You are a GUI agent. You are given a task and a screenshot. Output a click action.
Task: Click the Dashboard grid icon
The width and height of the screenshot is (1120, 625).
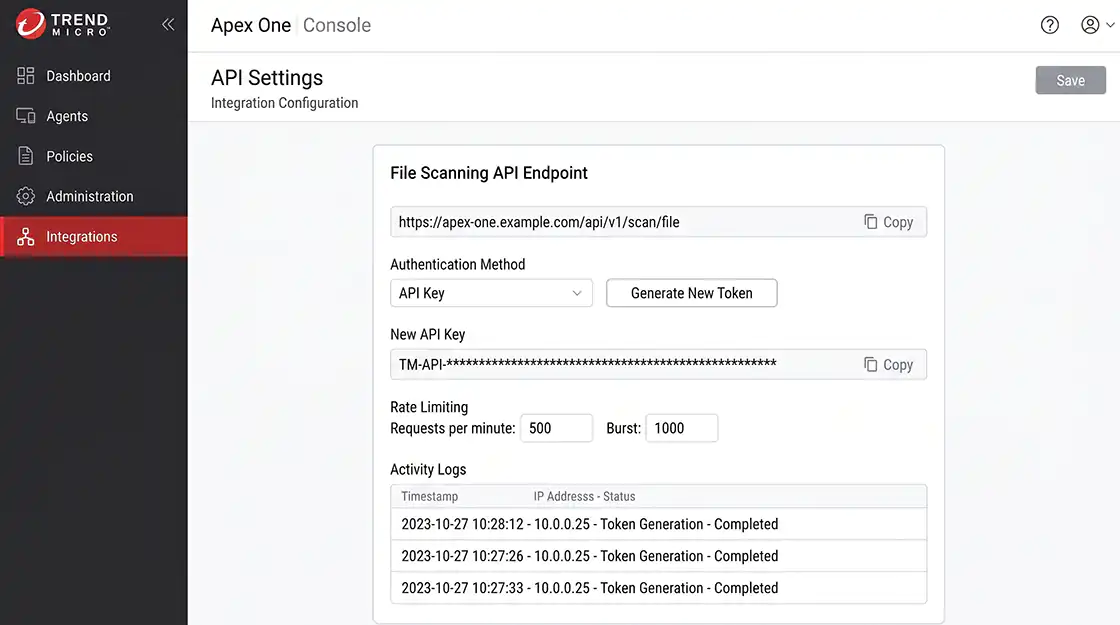[x=26, y=76]
